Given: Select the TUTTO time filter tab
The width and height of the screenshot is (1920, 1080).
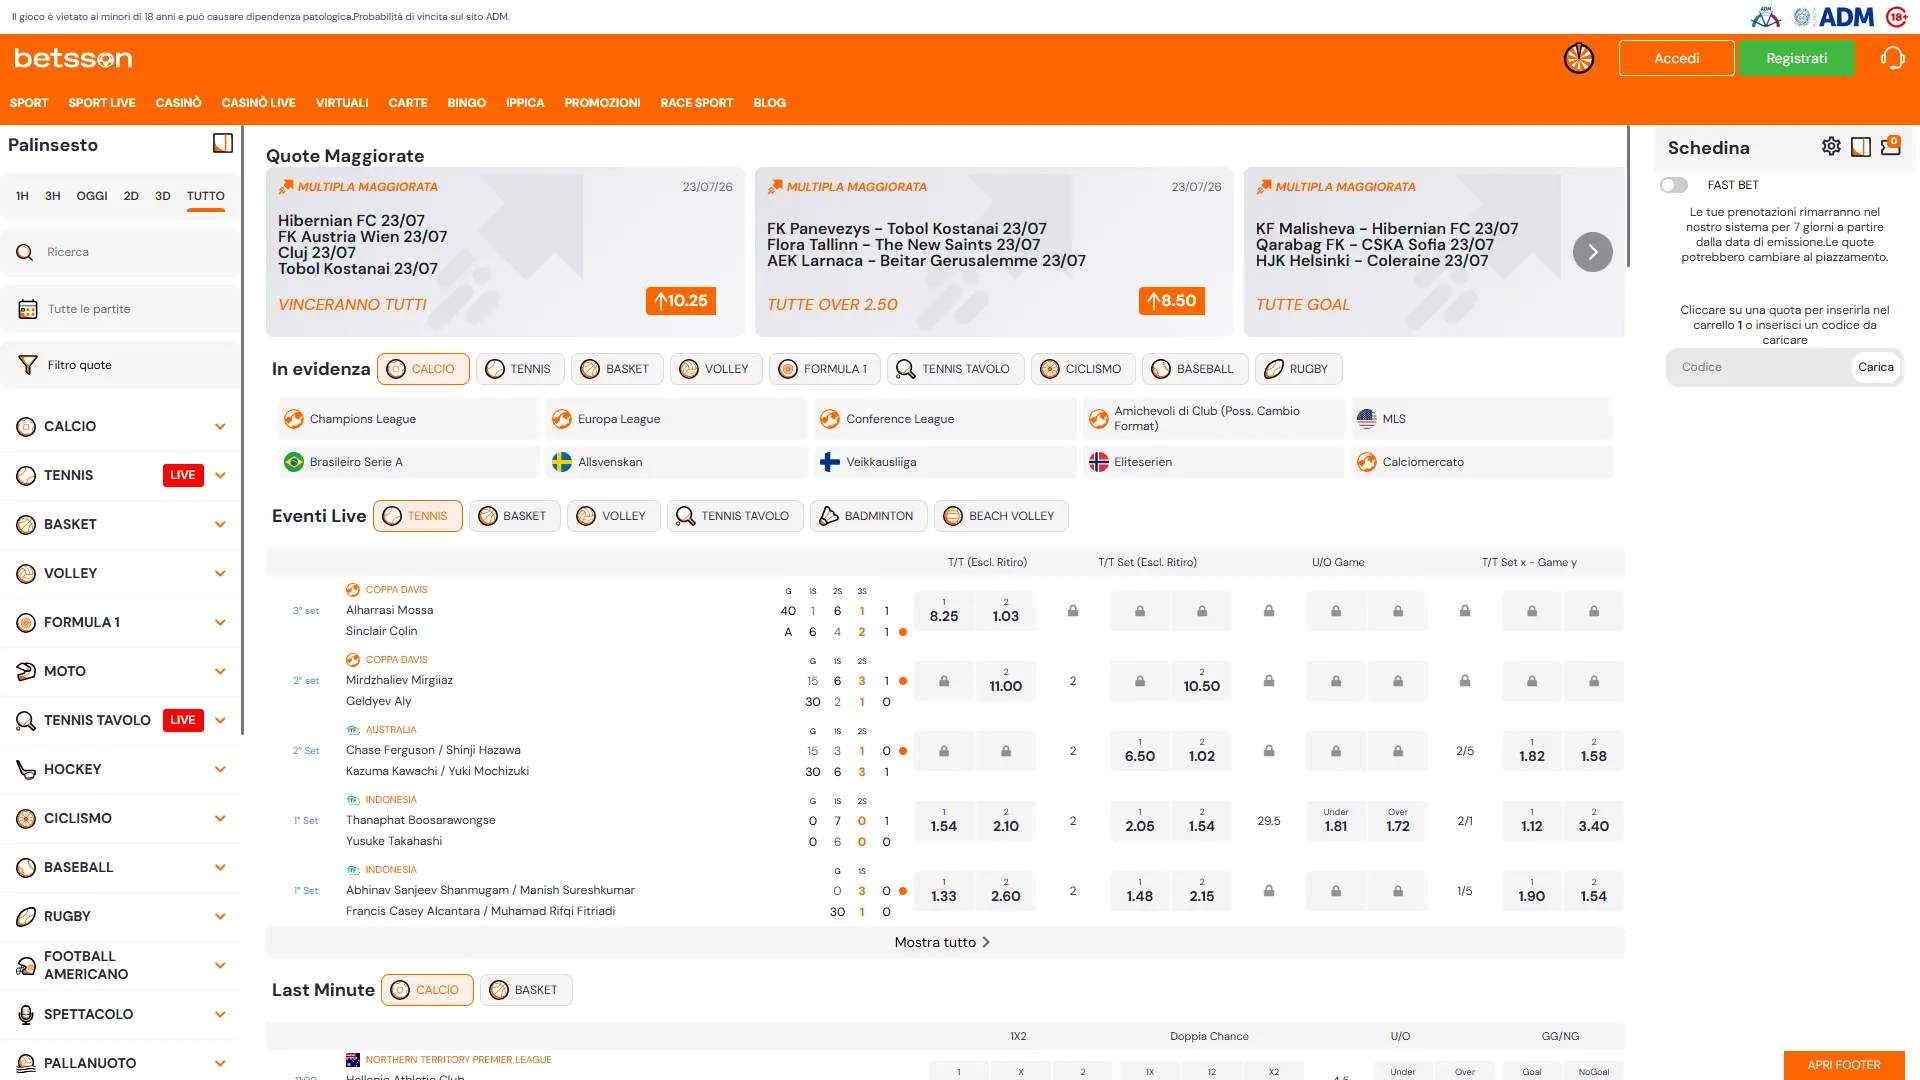Looking at the screenshot, I should click(206, 196).
